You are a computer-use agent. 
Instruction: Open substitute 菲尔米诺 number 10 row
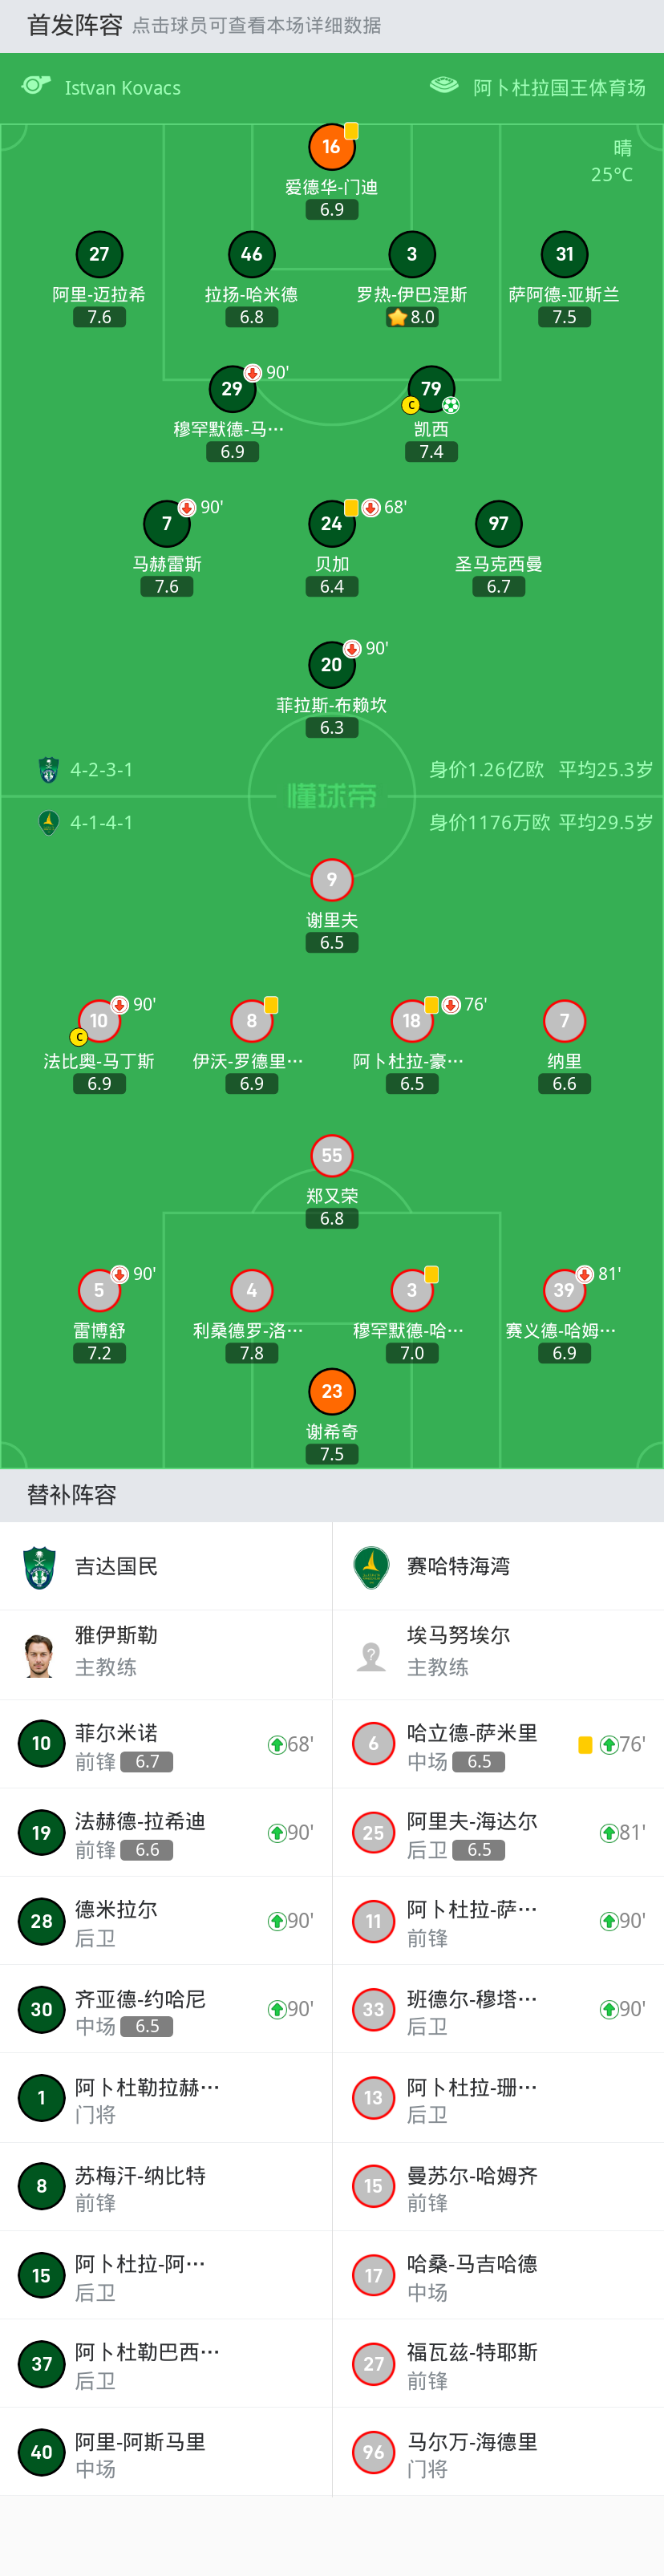pyautogui.click(x=166, y=1745)
